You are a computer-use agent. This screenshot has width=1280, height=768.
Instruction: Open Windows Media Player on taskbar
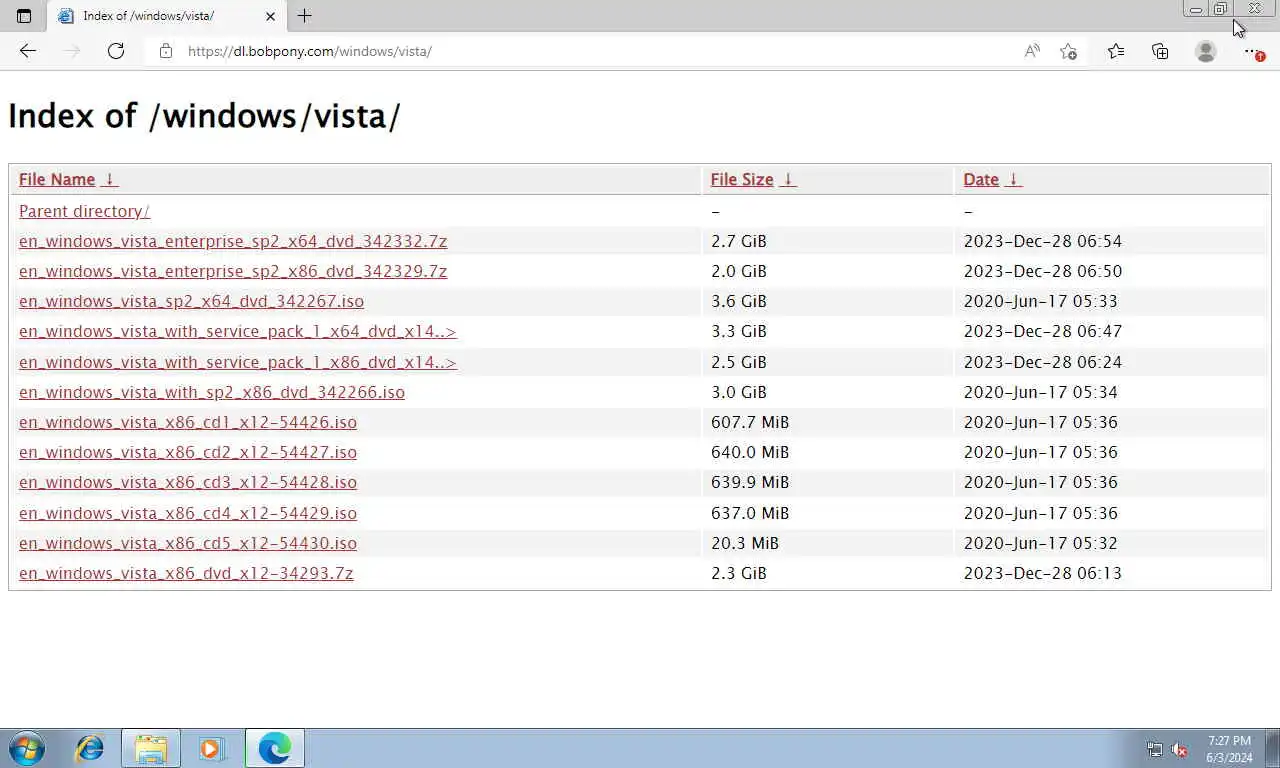(x=211, y=748)
